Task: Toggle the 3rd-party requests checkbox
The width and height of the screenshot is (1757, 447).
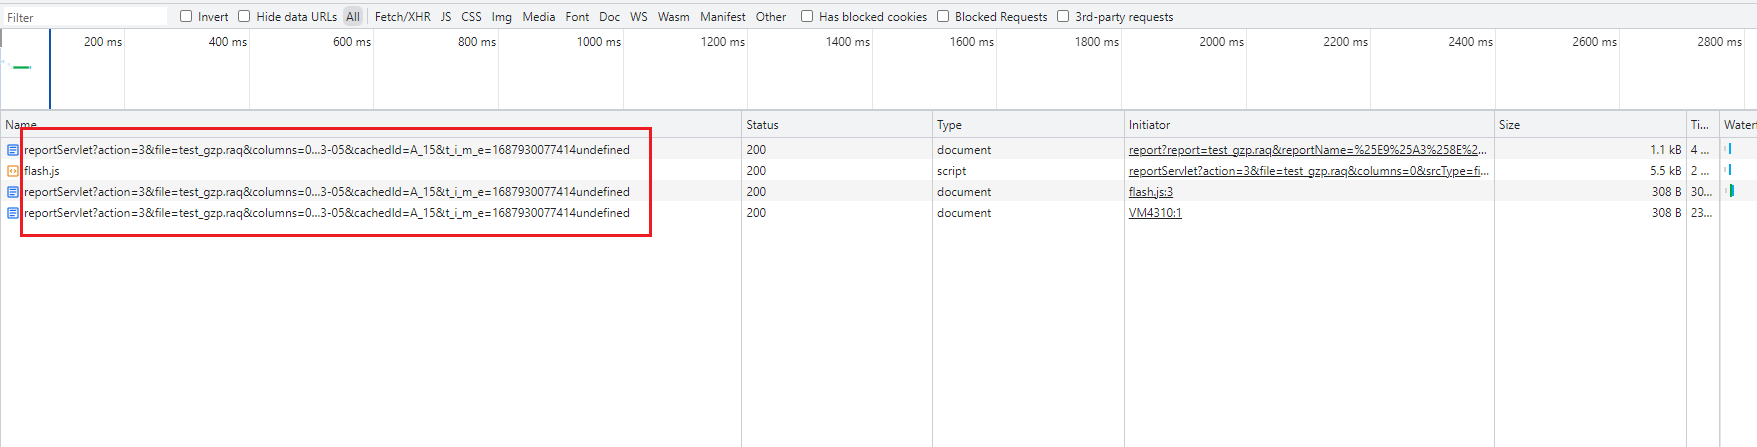Action: 1063,16
